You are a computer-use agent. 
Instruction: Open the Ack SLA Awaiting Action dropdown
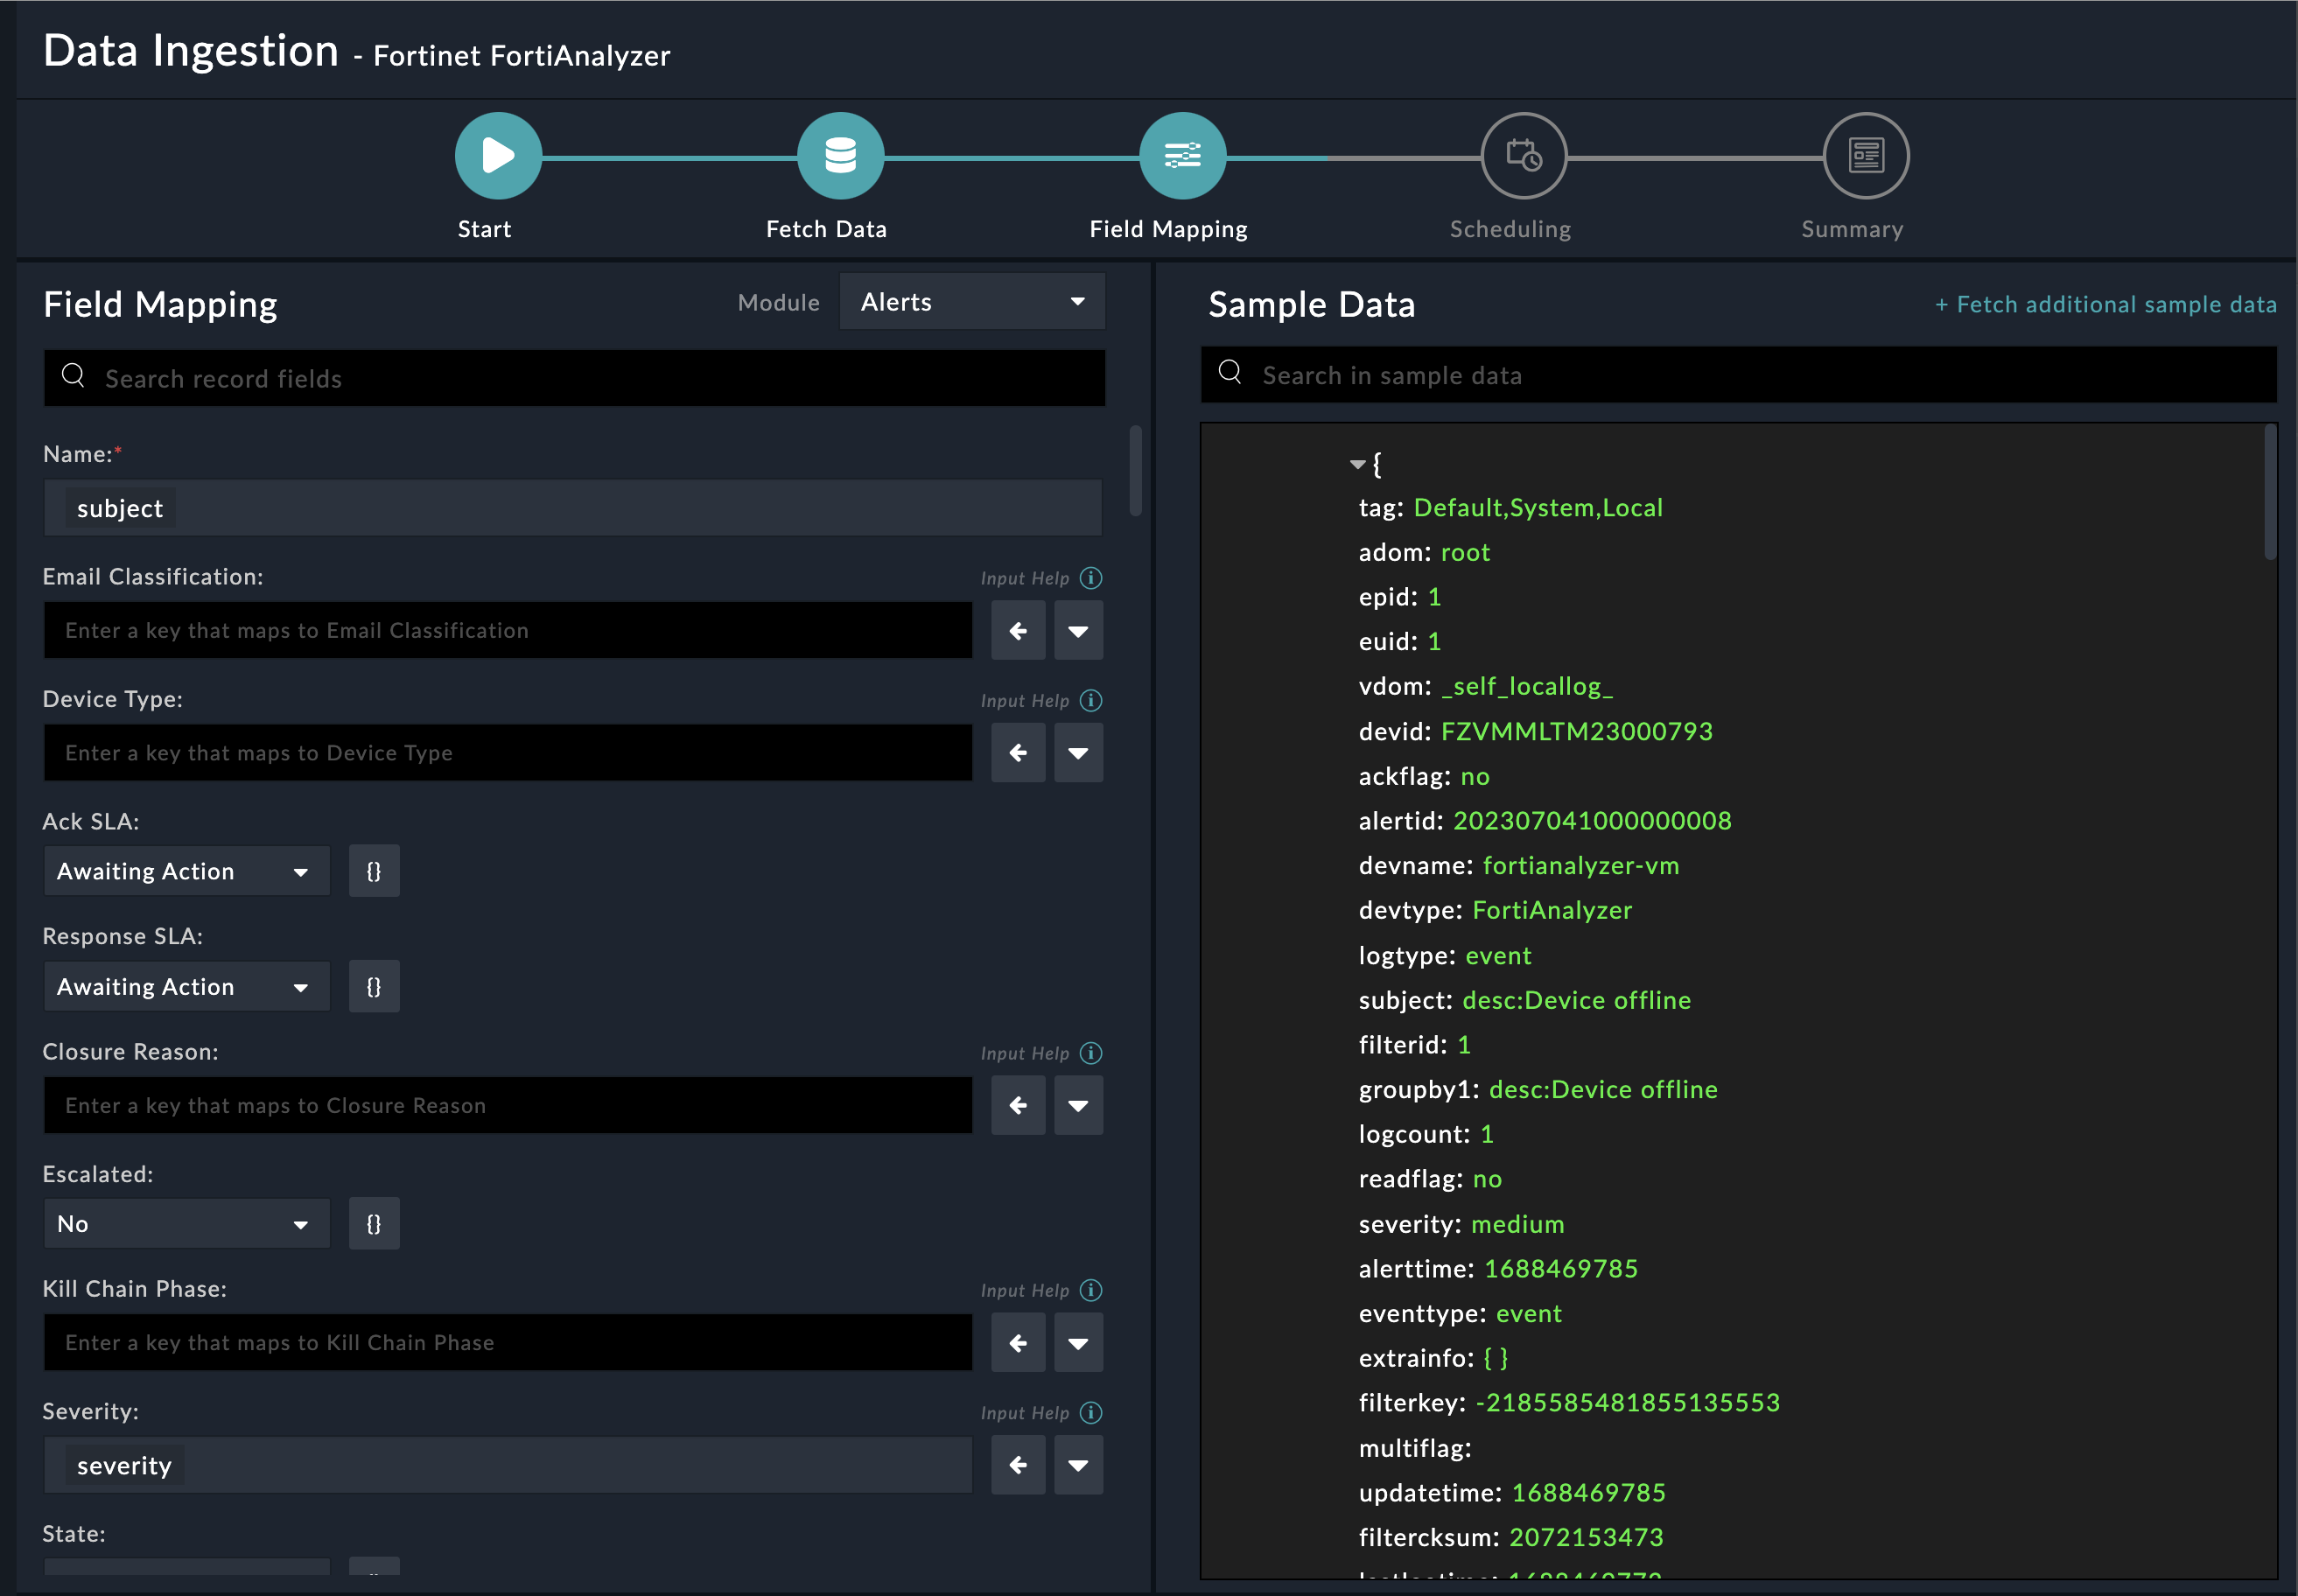186,871
